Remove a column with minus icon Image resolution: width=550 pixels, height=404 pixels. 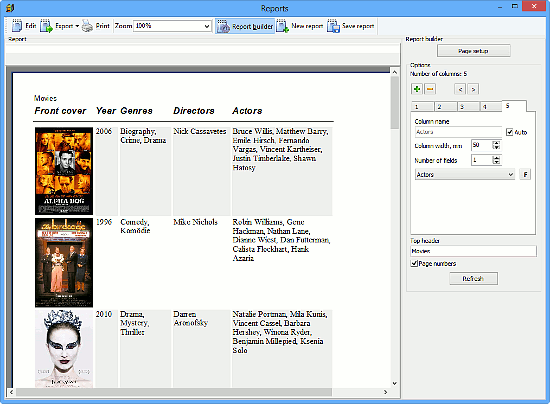pos(430,89)
